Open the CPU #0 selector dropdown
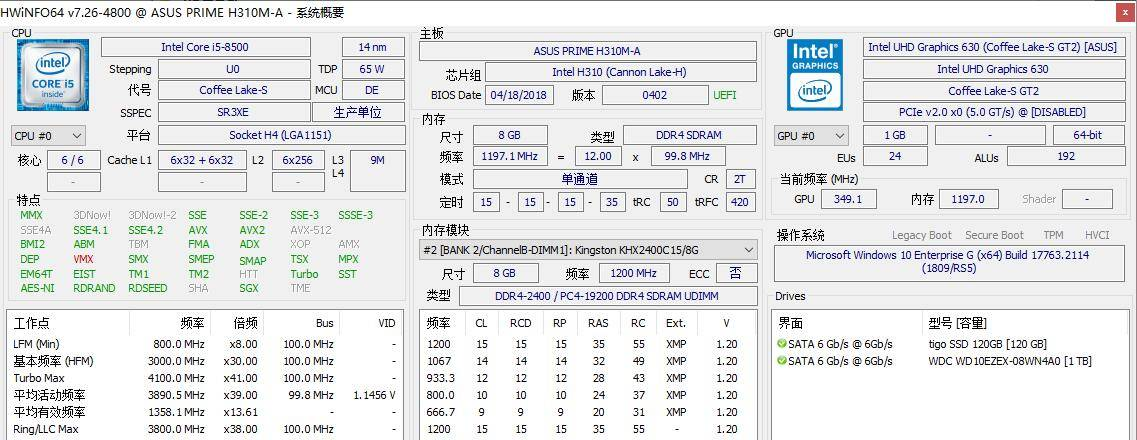 pyautogui.click(x=48, y=136)
